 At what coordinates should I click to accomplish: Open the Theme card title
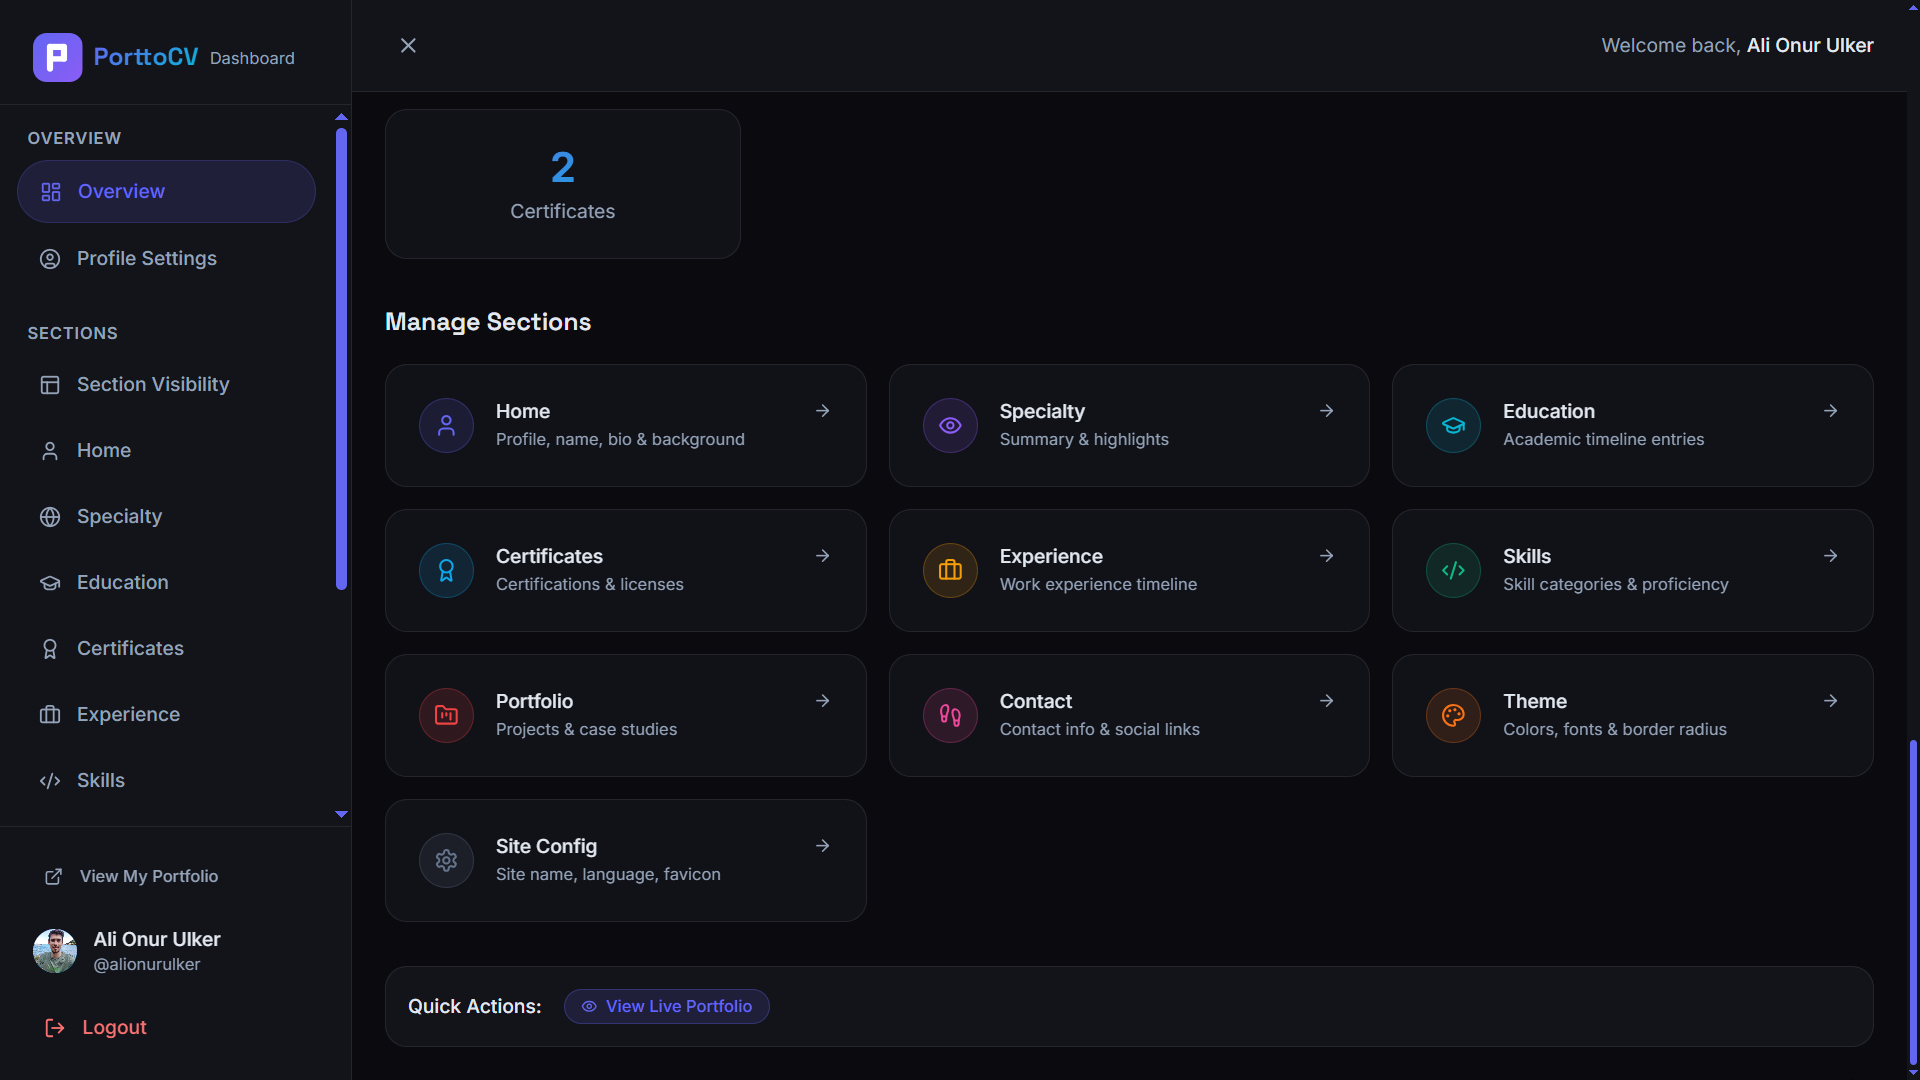[x=1534, y=701]
